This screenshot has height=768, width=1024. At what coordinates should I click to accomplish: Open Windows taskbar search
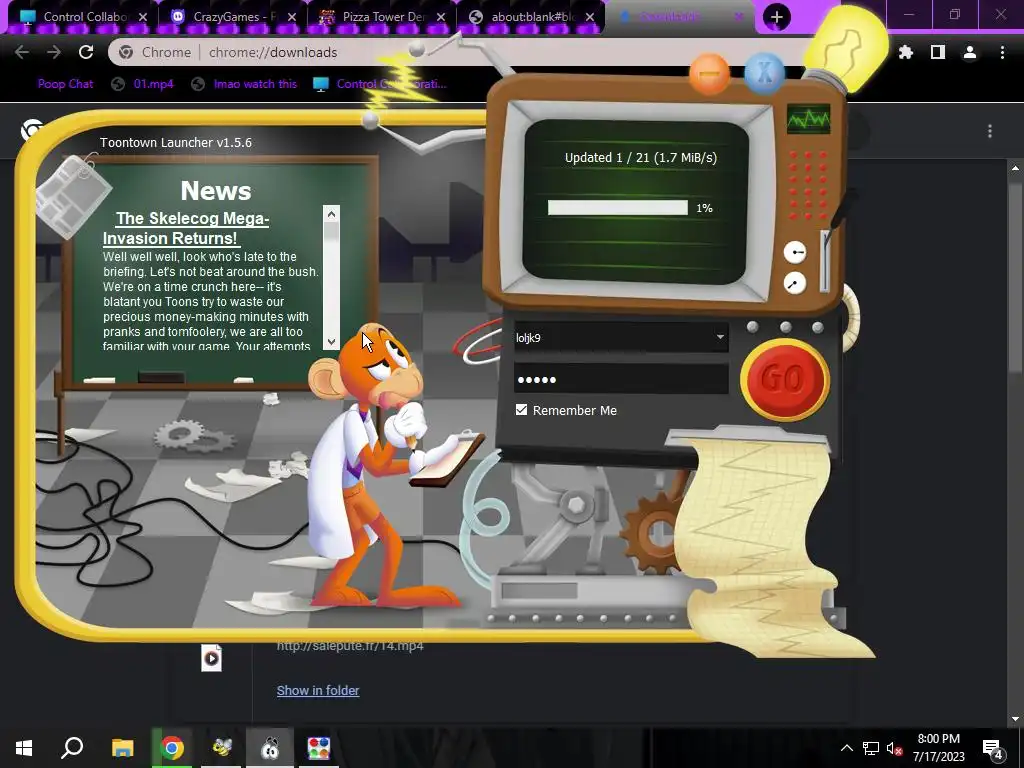point(72,748)
